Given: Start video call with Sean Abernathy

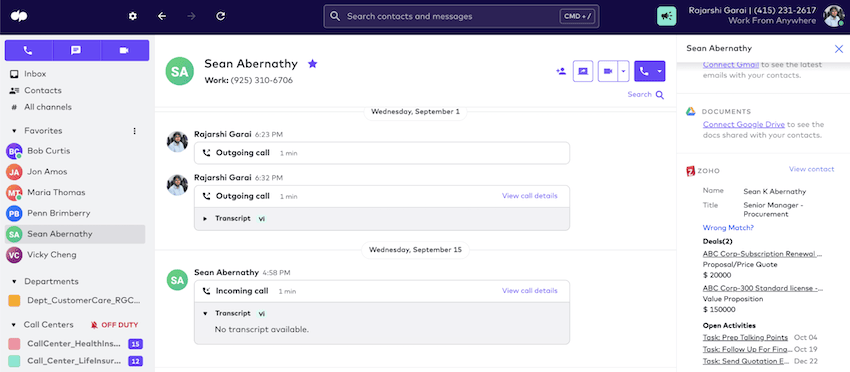Looking at the screenshot, I should [x=608, y=71].
